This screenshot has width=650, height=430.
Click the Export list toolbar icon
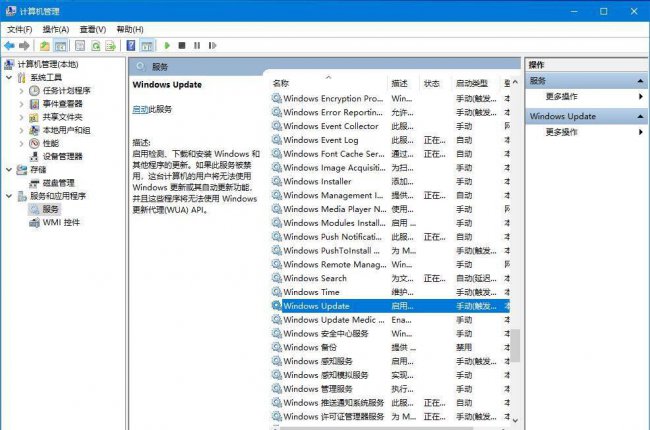click(111, 46)
